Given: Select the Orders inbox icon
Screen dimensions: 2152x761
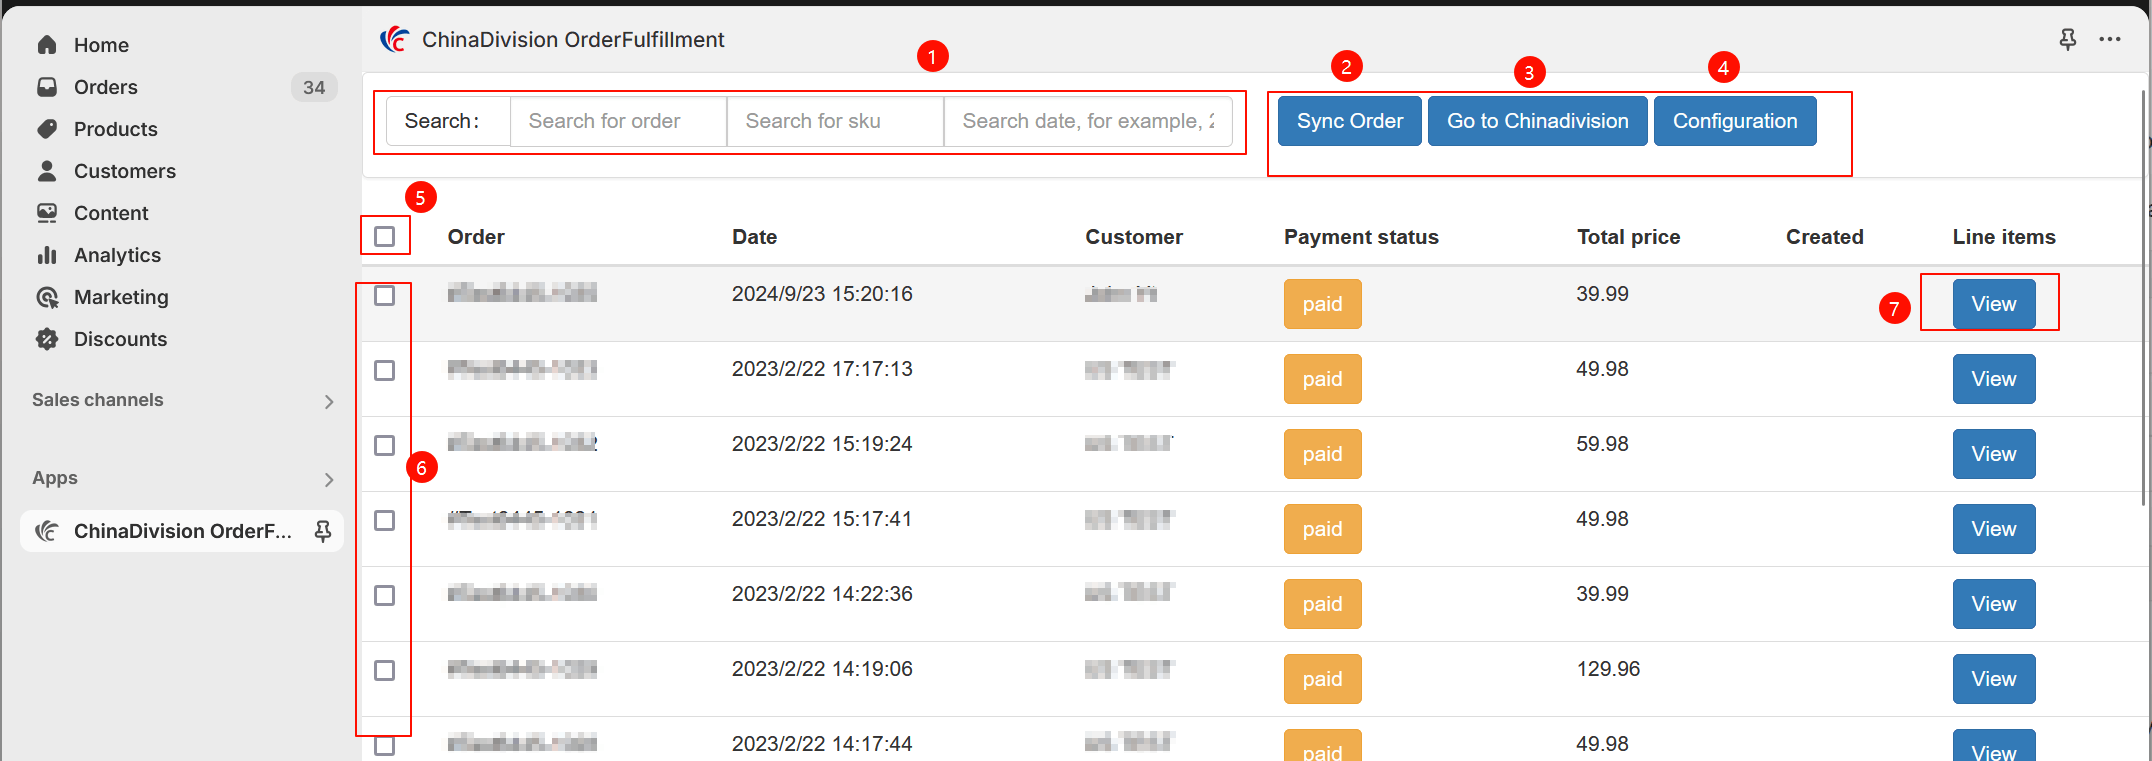Looking at the screenshot, I should 47,87.
